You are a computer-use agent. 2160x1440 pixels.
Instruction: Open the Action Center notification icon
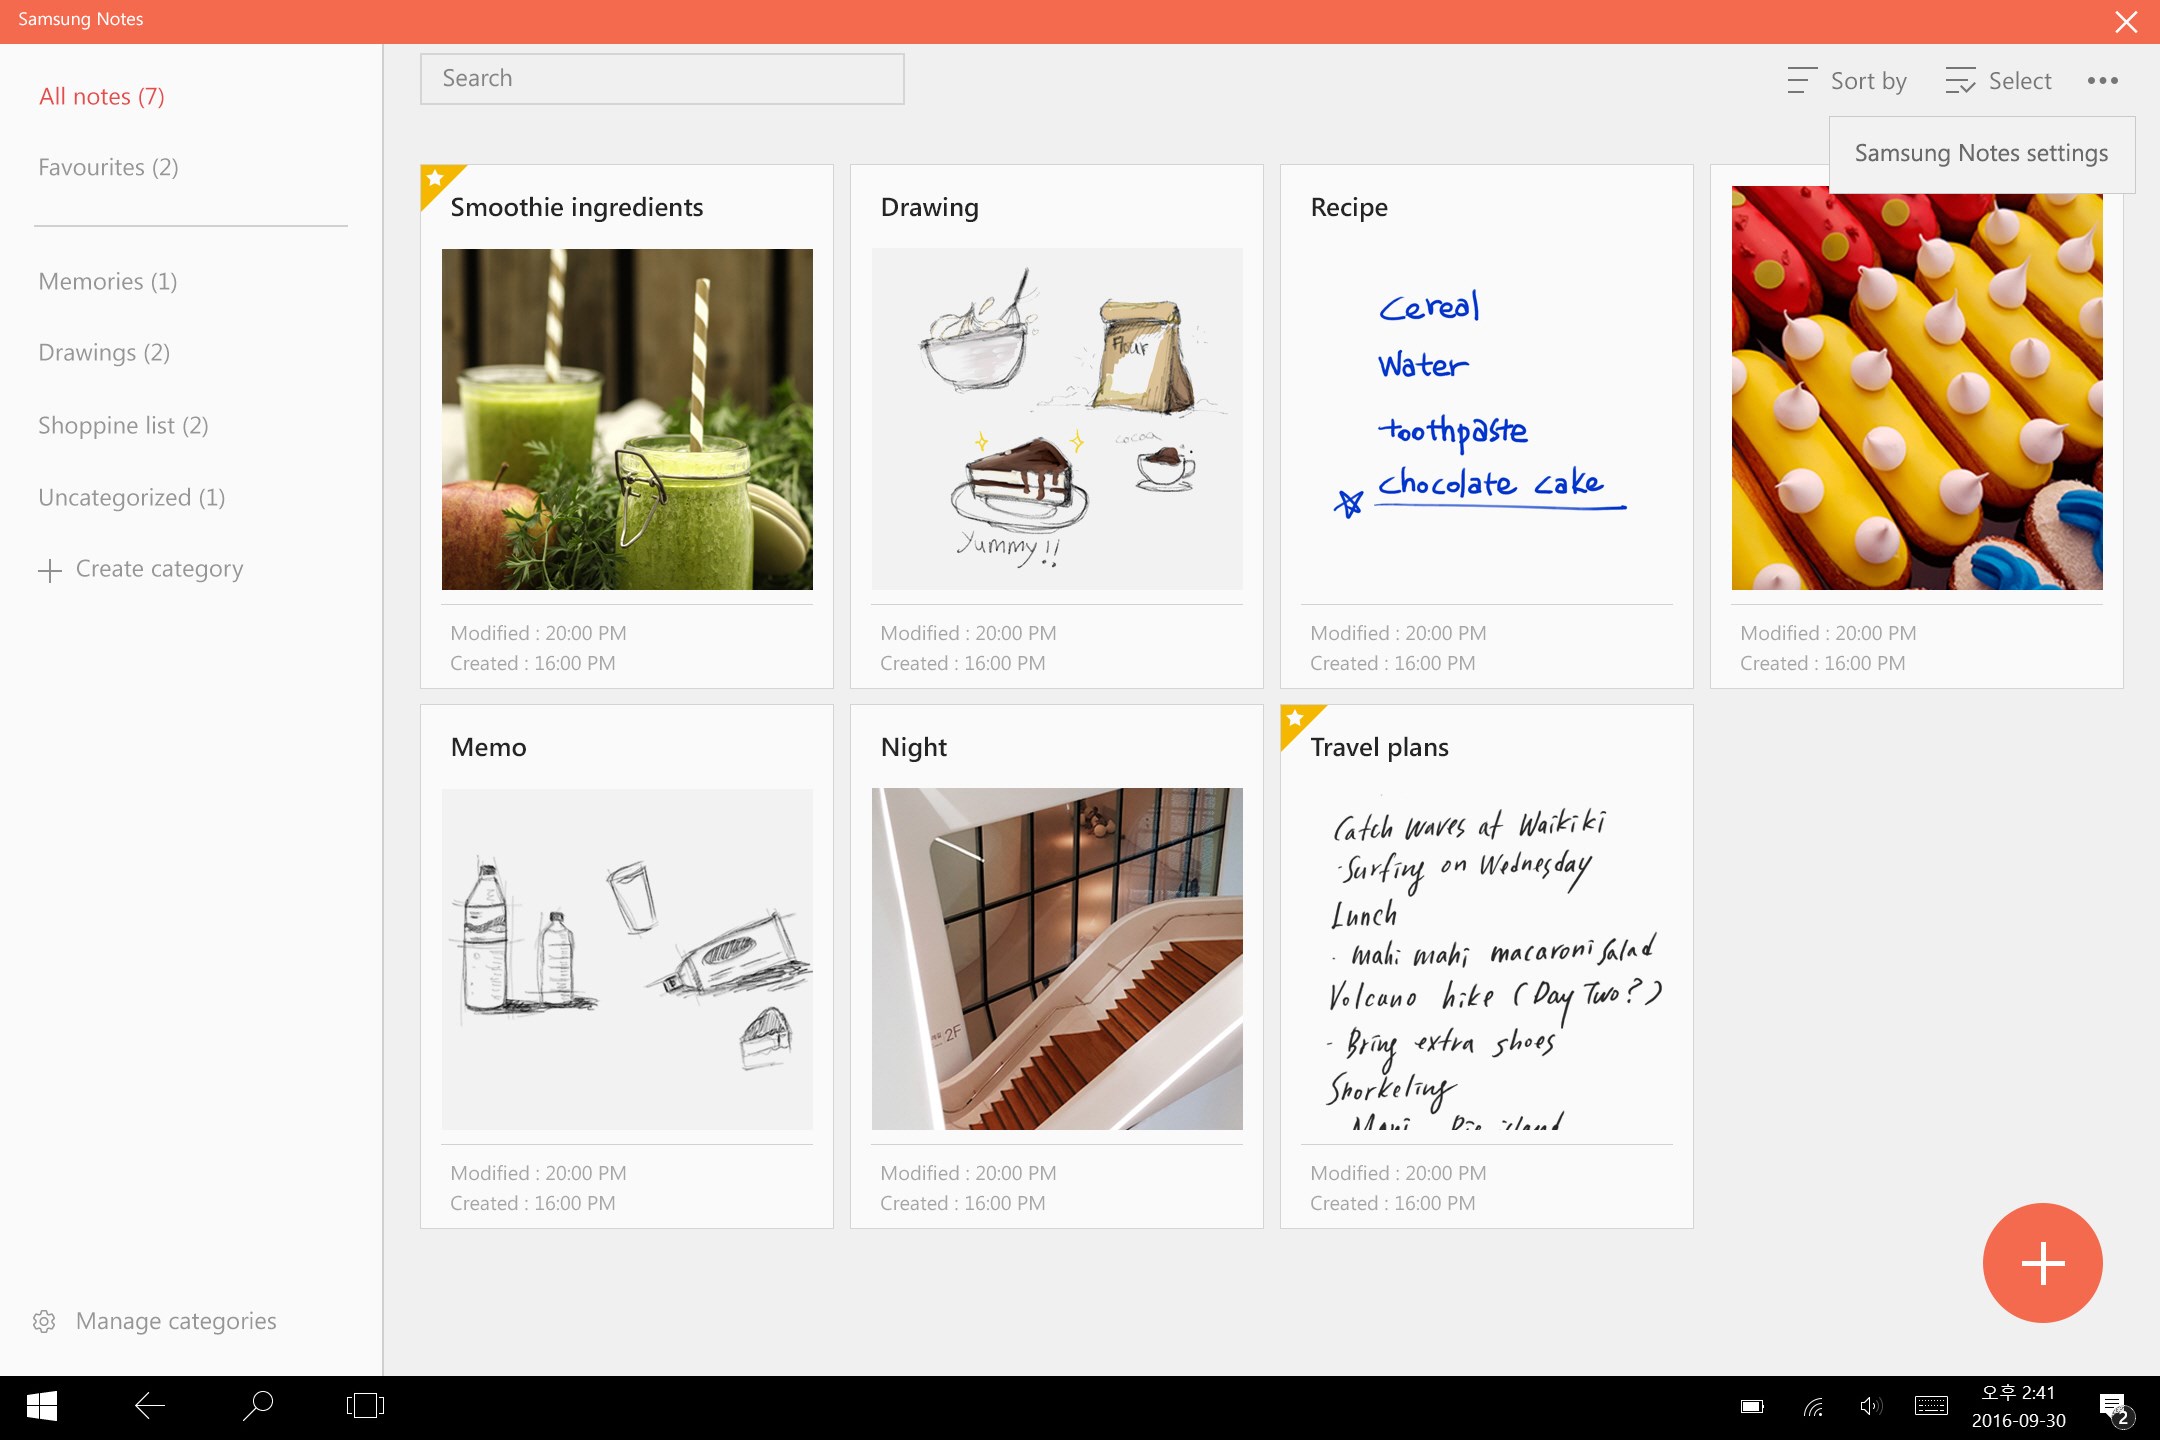pos(2113,1407)
